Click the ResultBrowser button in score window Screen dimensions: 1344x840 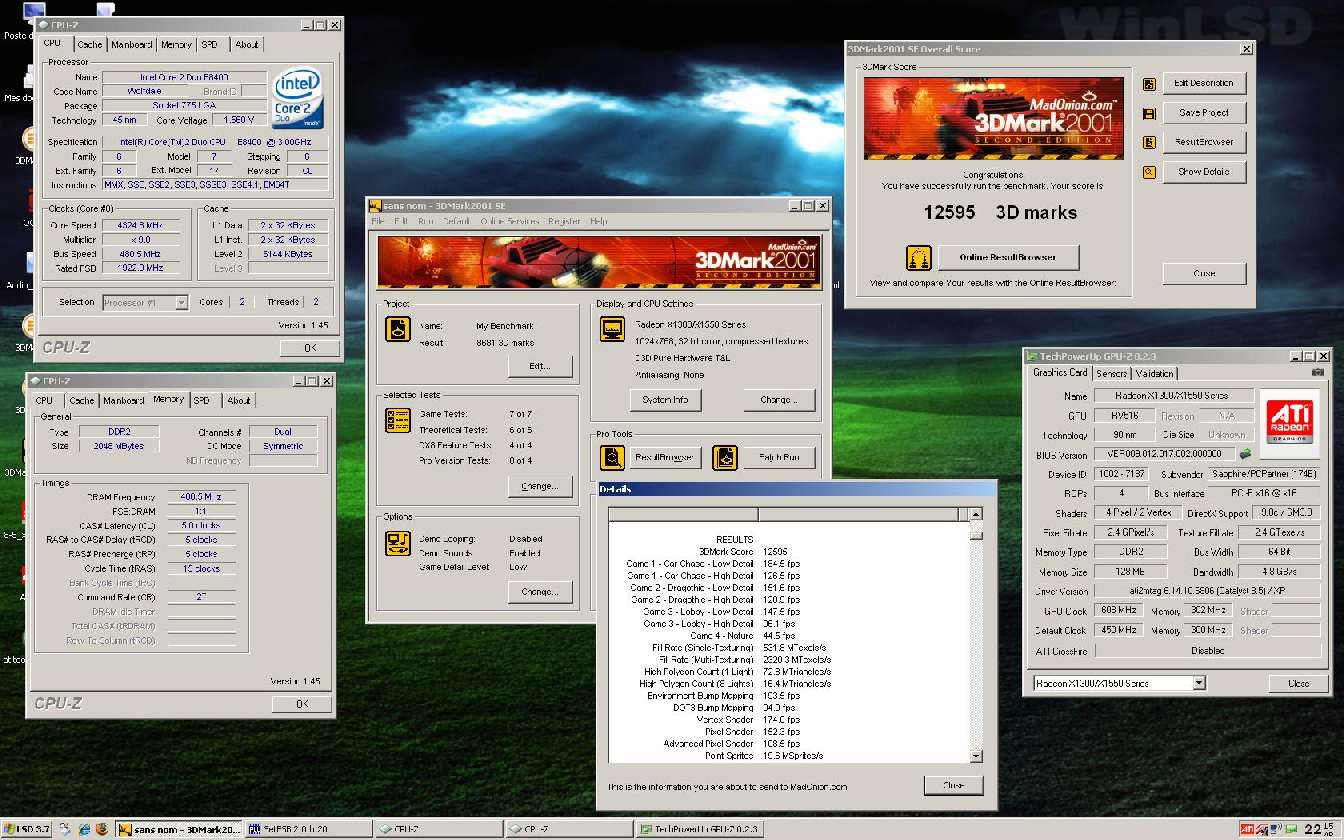(1203, 142)
